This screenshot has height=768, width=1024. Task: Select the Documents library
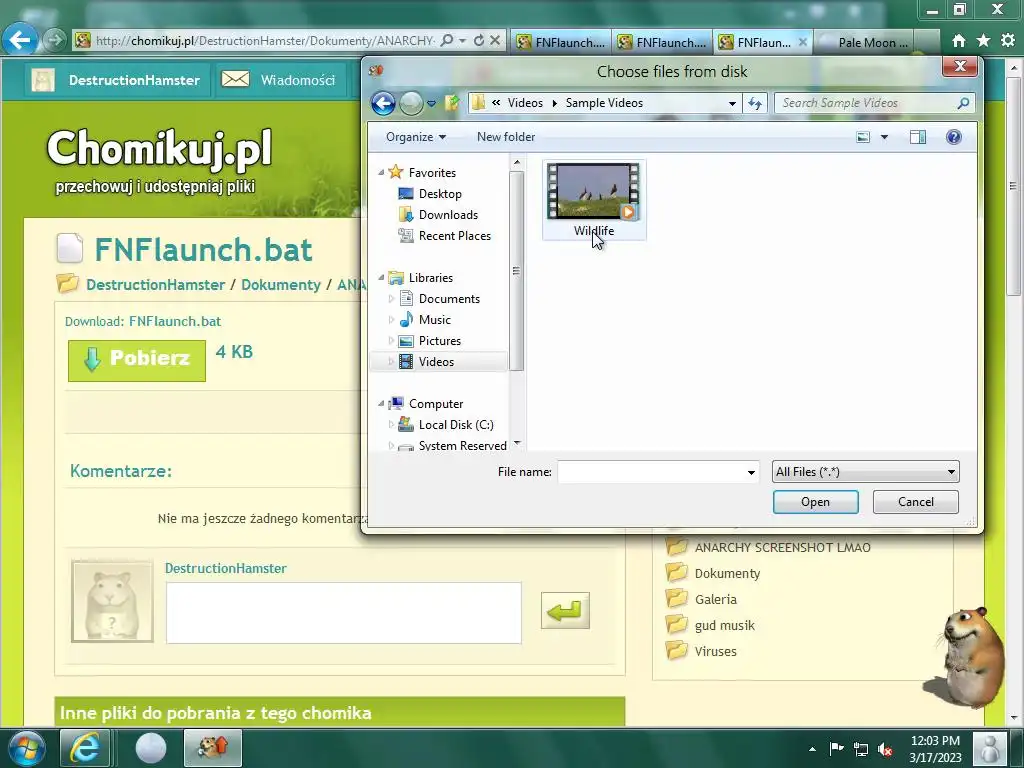pyautogui.click(x=449, y=298)
